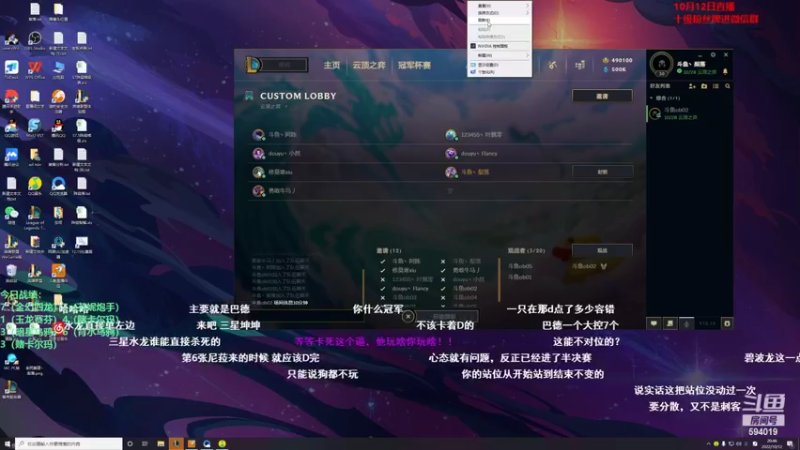Open the 冠军杯赛 tab

pos(414,65)
